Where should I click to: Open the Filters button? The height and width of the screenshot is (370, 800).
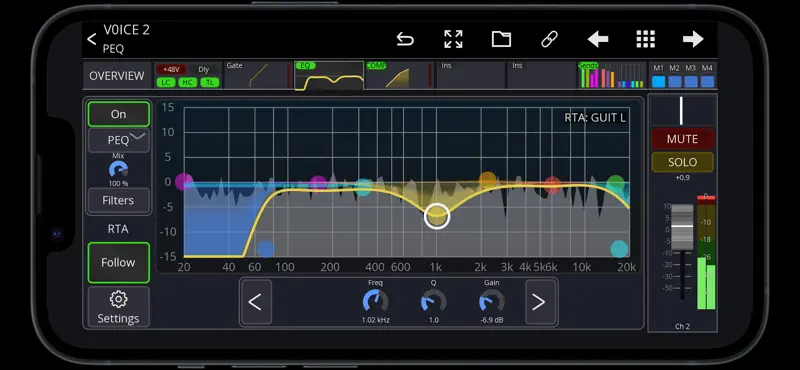[x=118, y=201]
